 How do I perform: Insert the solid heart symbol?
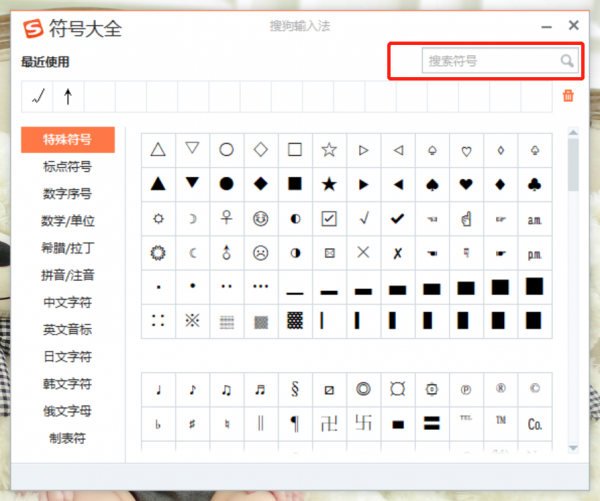pos(466,184)
